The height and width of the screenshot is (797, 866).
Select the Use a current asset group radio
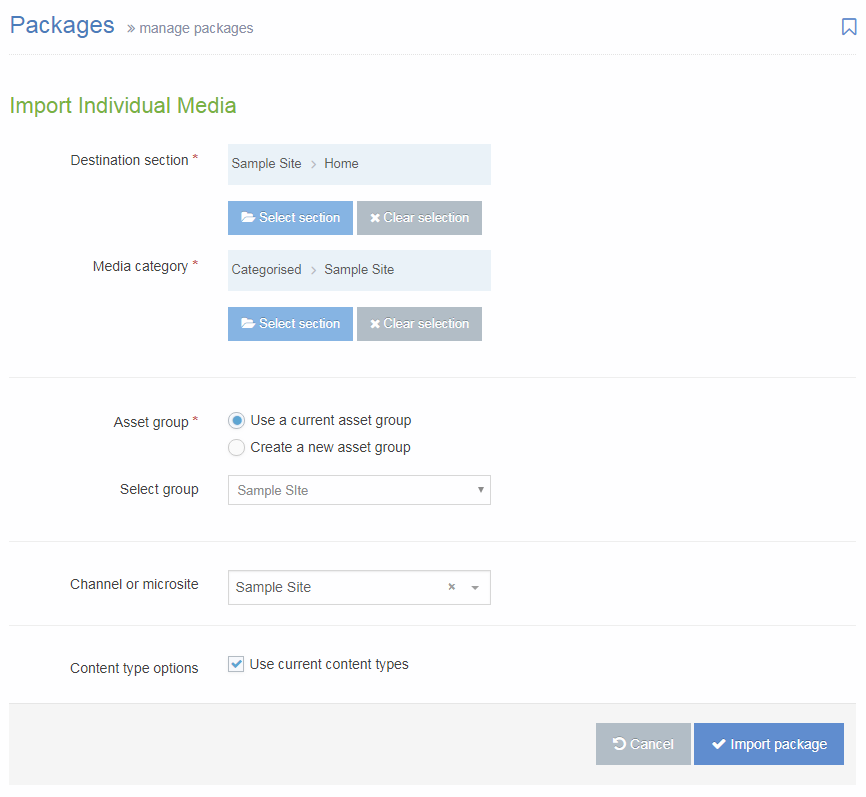coord(236,421)
